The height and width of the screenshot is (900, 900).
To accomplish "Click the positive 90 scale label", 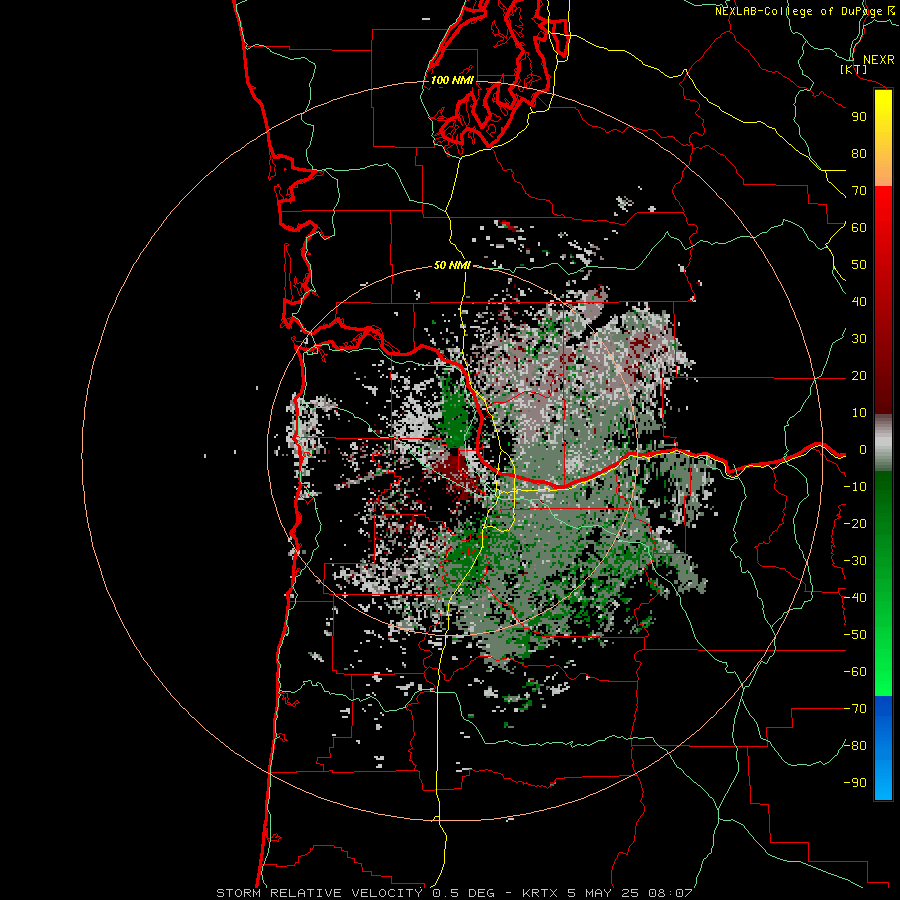I will tap(859, 117).
